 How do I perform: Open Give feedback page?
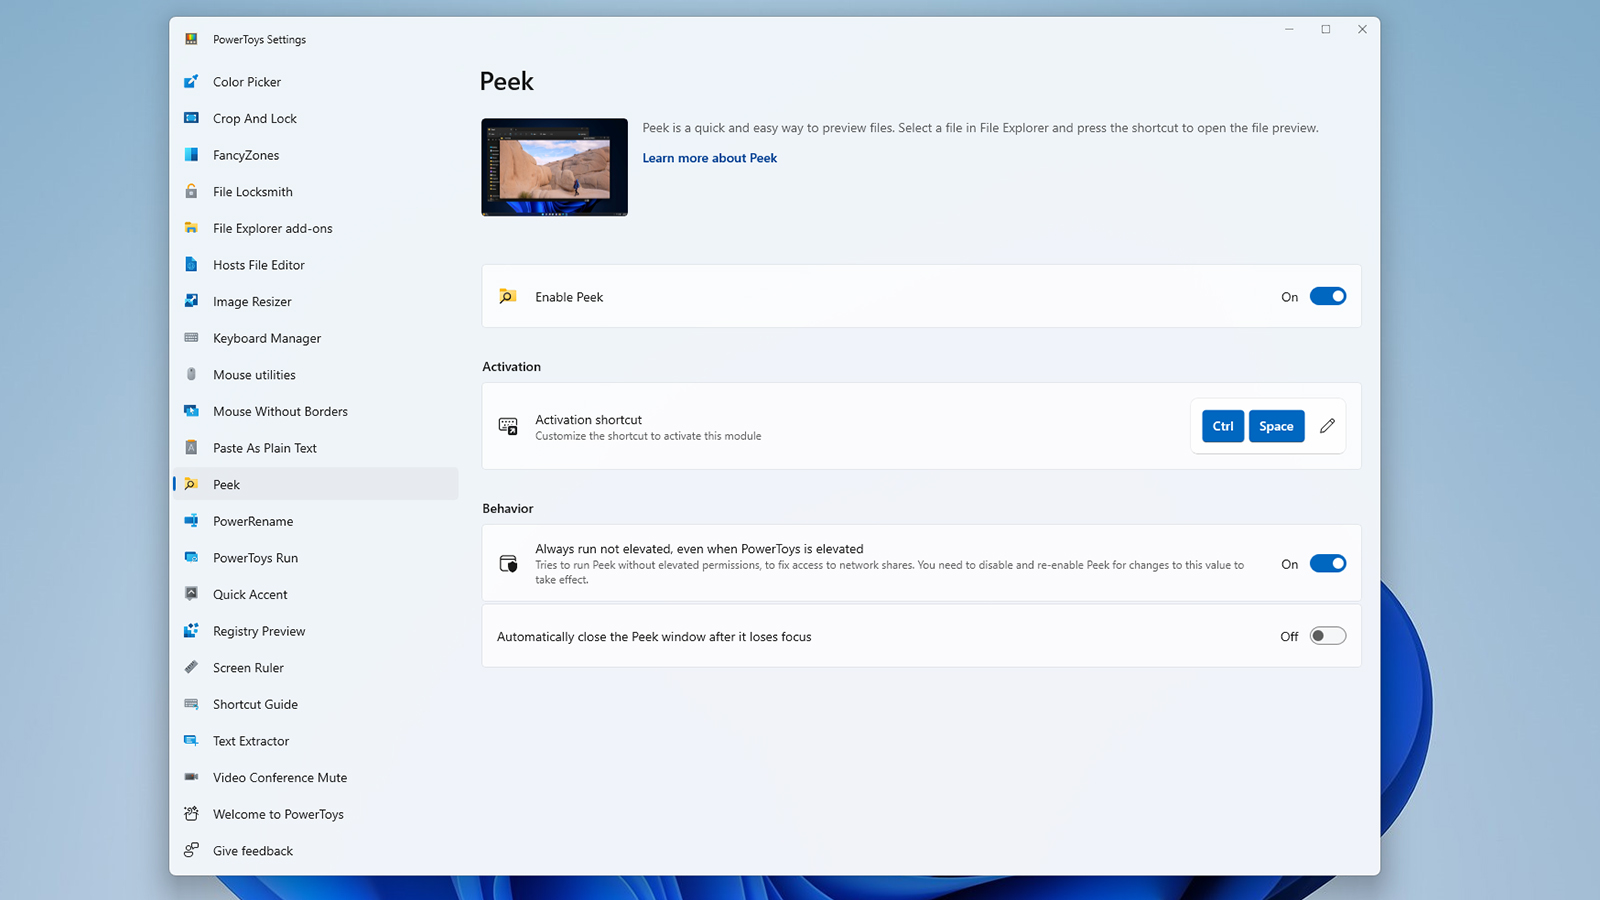pyautogui.click(x=316, y=850)
